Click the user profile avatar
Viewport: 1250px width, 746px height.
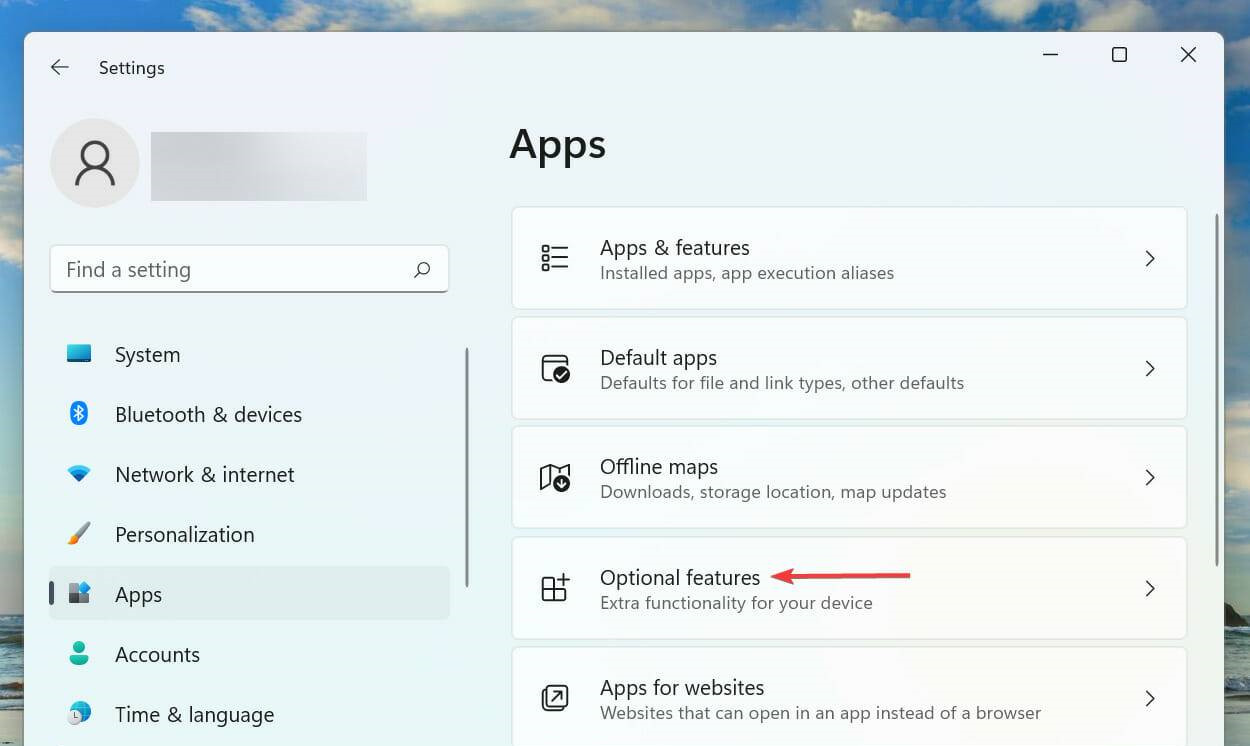[x=95, y=163]
